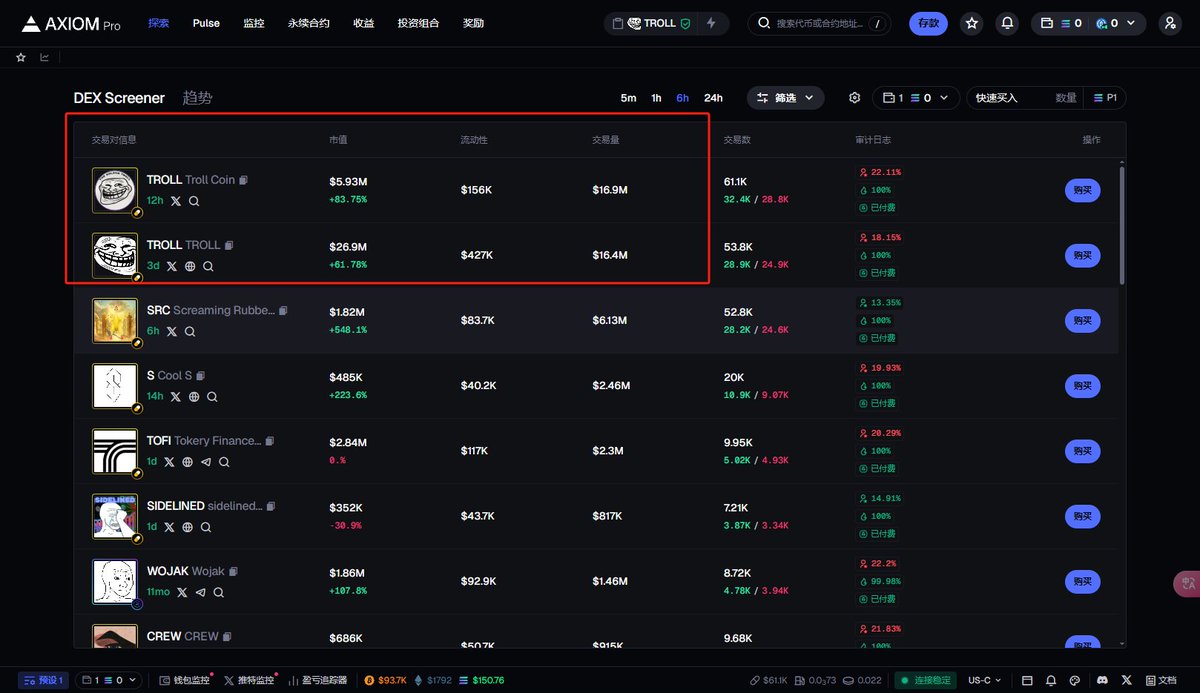The height and width of the screenshot is (693, 1200).
Task: Sort by 交易量 column header
Action: pyautogui.click(x=606, y=140)
